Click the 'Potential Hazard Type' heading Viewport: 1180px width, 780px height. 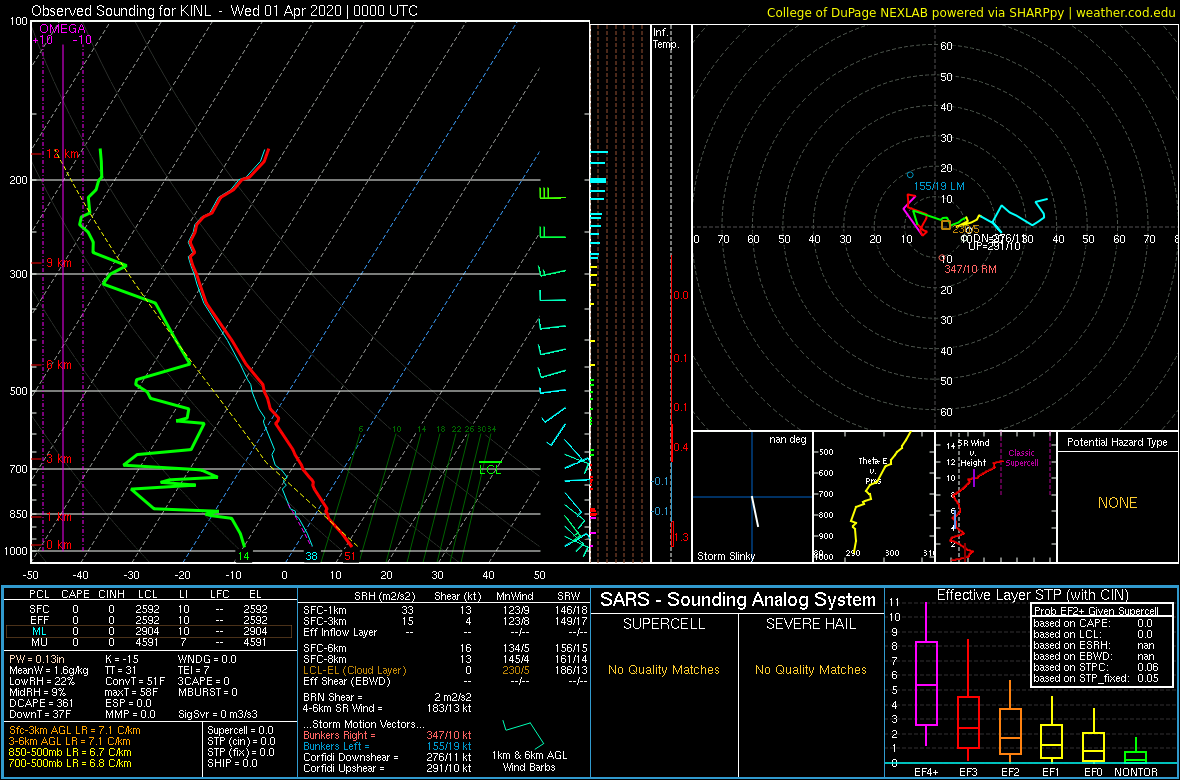pyautogui.click(x=1117, y=442)
